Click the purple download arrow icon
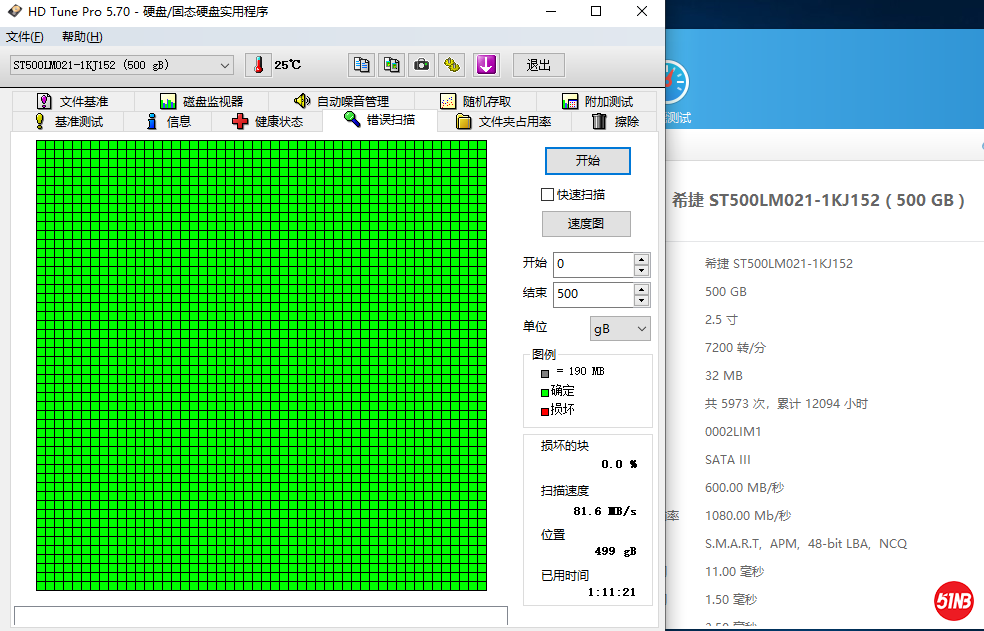984x631 pixels. pyautogui.click(x=486, y=65)
